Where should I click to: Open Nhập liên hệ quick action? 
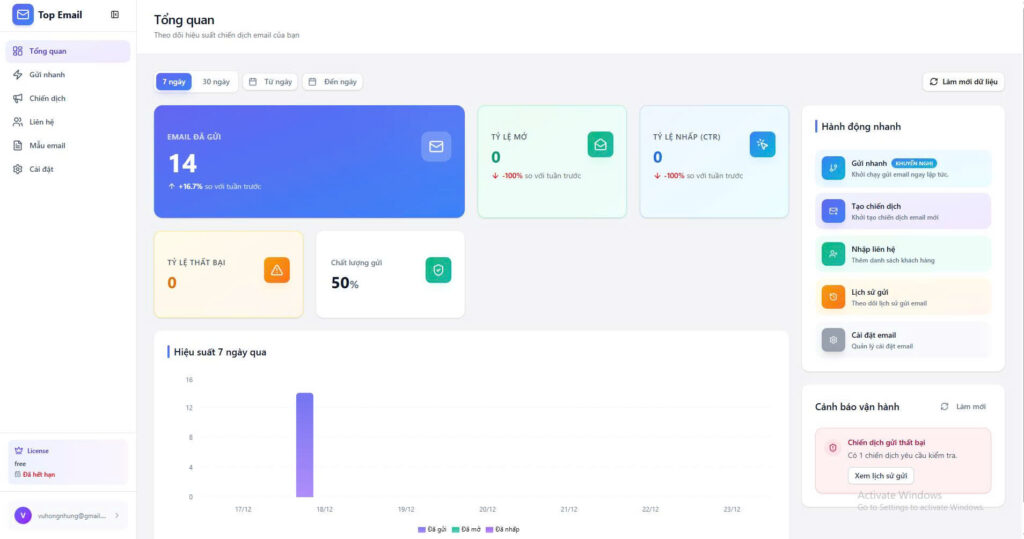tap(903, 254)
